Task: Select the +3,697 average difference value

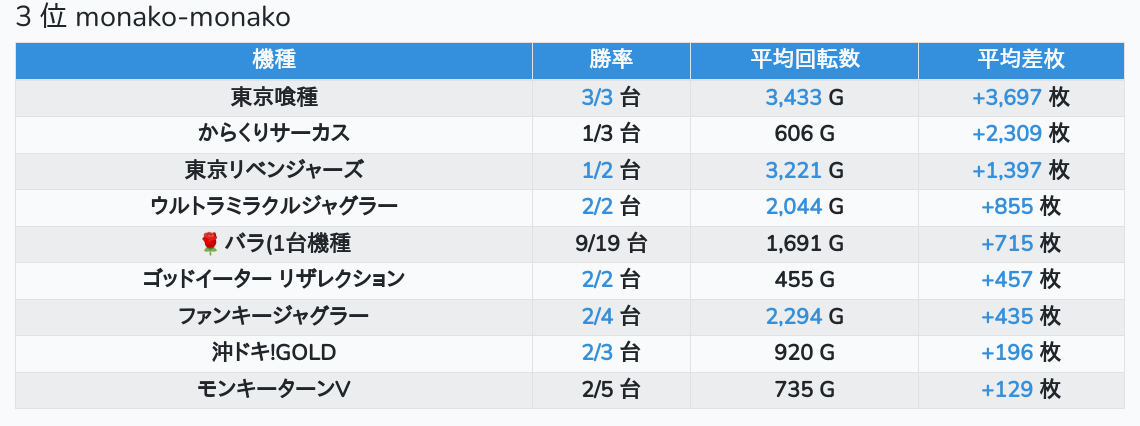Action: tap(1007, 97)
